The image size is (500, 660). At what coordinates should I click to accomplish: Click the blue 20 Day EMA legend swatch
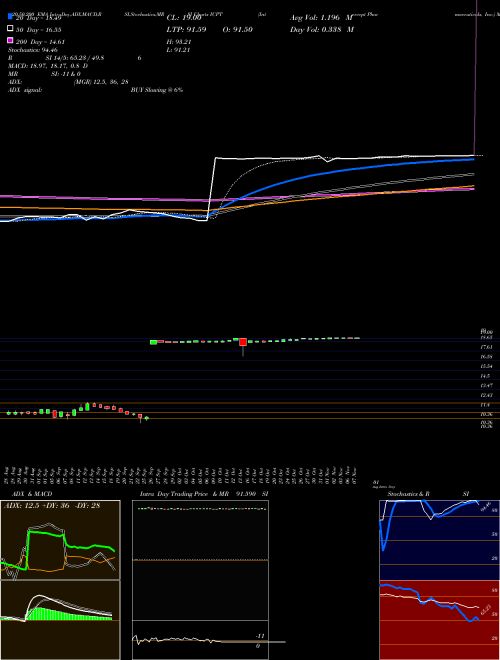tap(11, 17)
